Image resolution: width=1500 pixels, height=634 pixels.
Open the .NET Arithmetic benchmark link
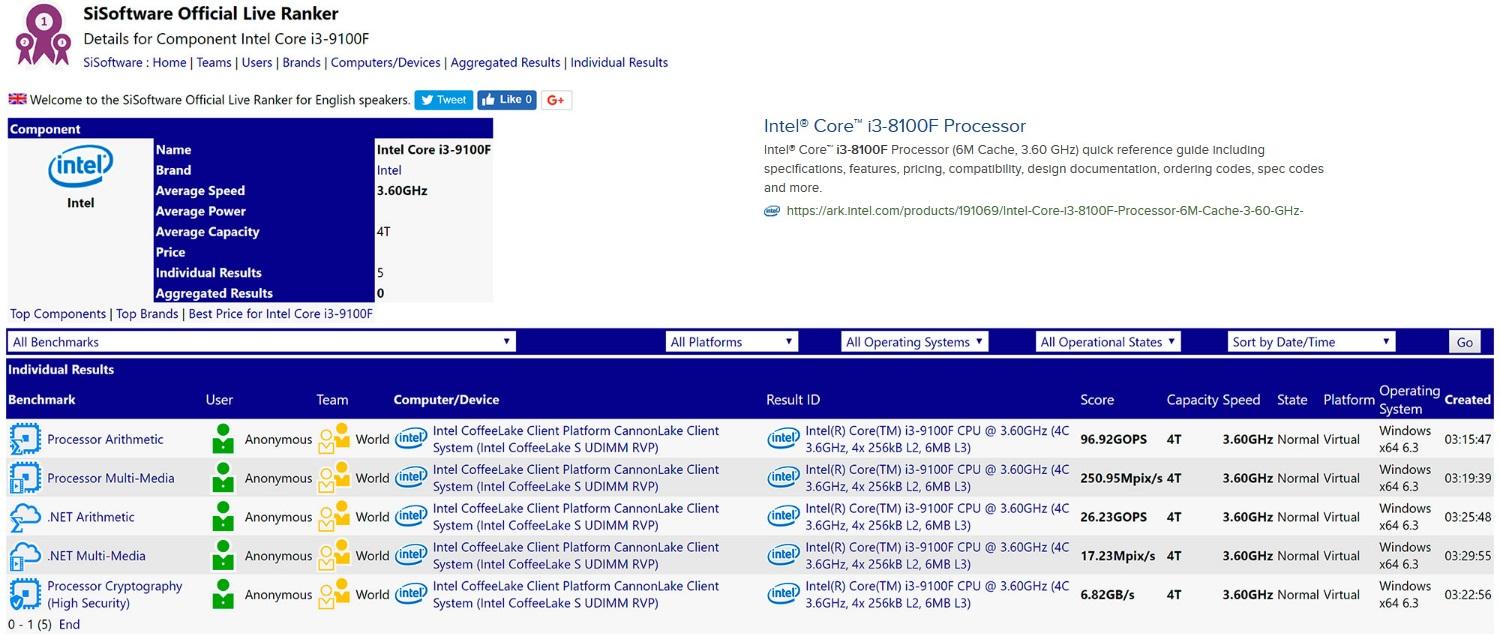coord(91,517)
